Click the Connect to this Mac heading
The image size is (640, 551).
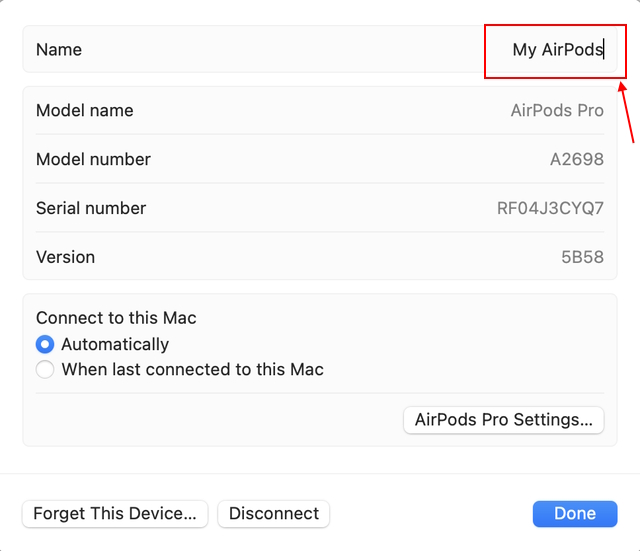pos(116,318)
